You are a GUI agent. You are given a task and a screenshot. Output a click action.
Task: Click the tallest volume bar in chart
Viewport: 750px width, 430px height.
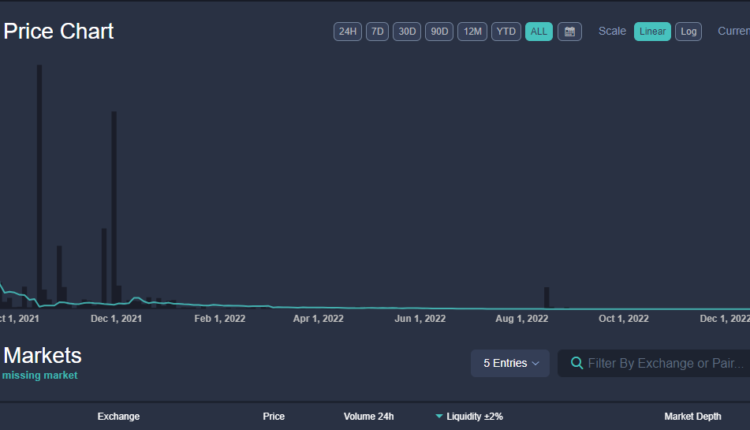(x=39, y=180)
